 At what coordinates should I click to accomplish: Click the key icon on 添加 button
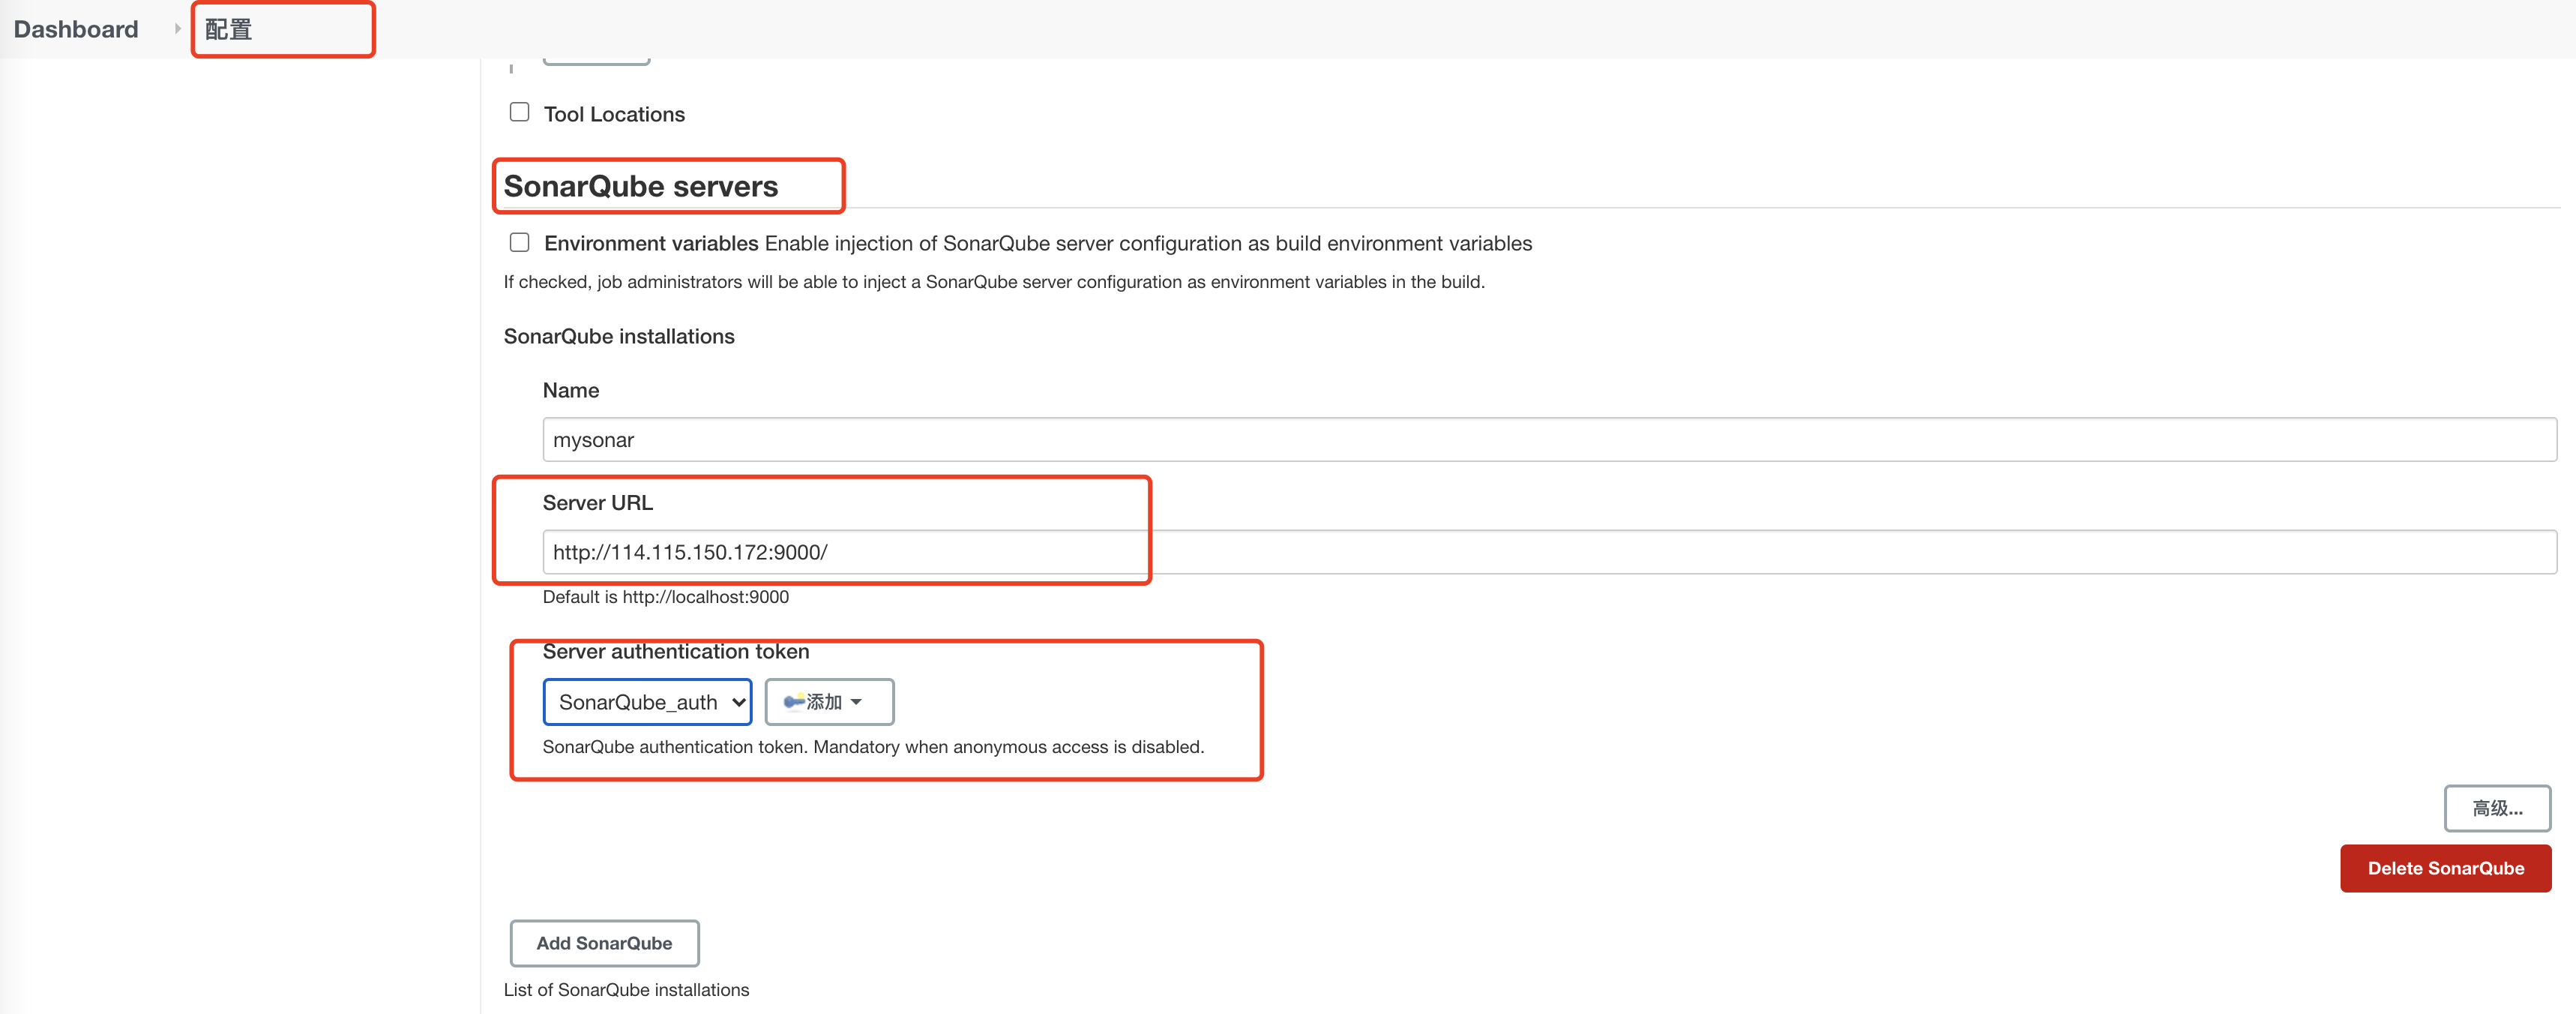coord(794,702)
